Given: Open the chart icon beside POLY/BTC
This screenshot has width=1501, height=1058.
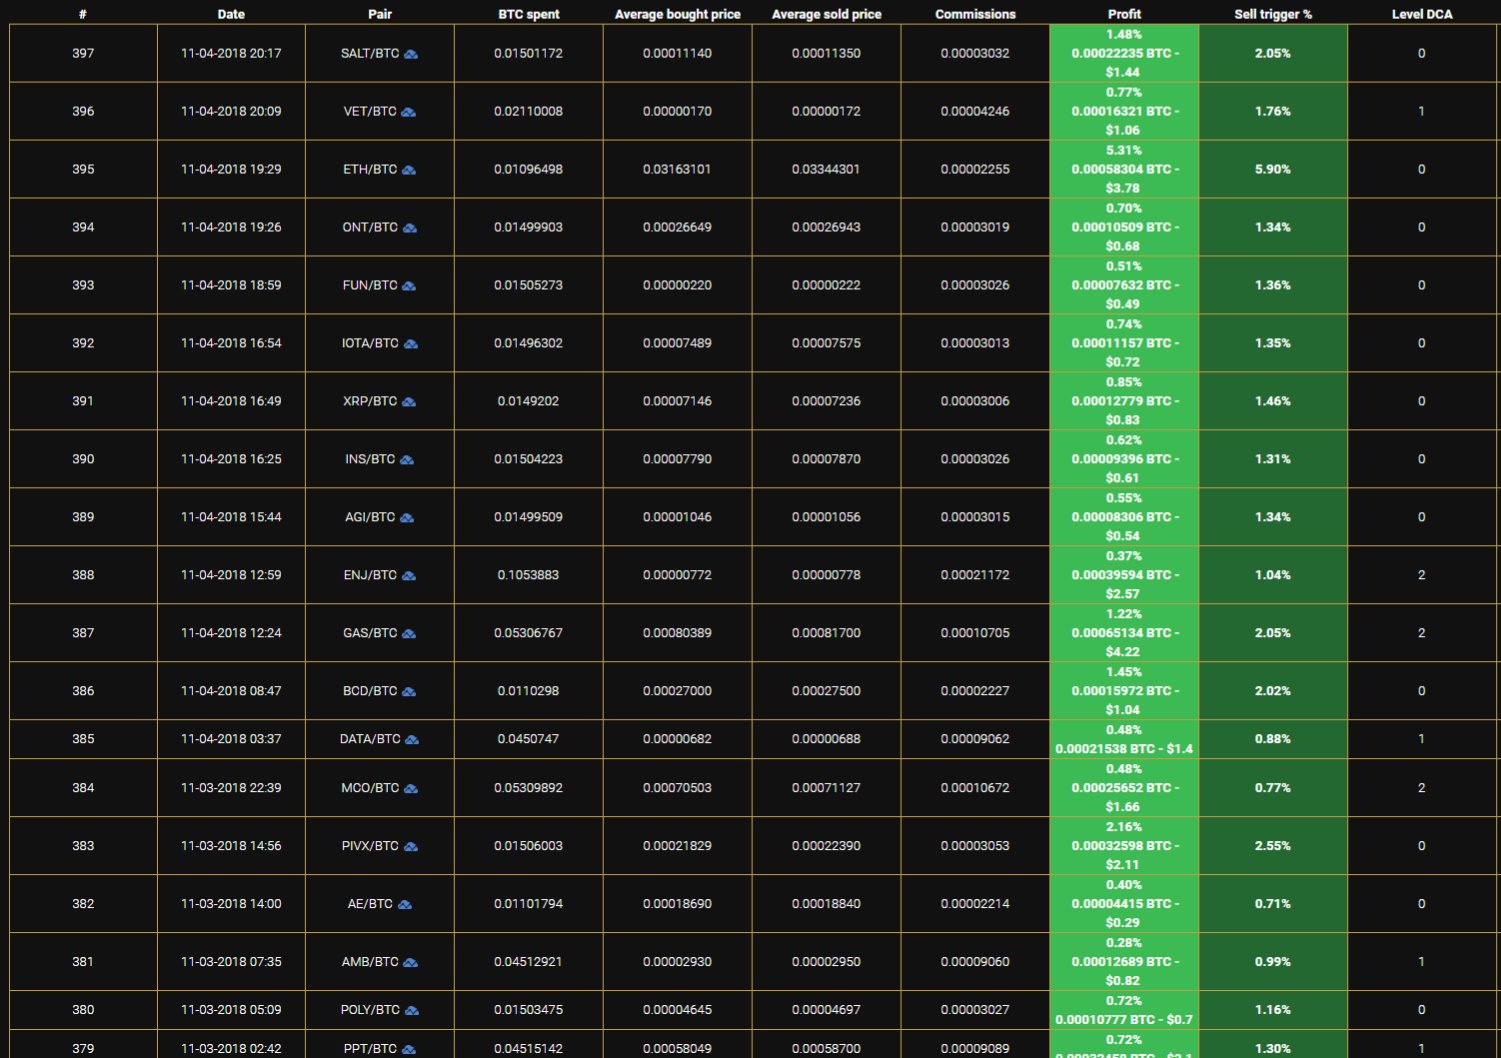Looking at the screenshot, I should tap(412, 1011).
